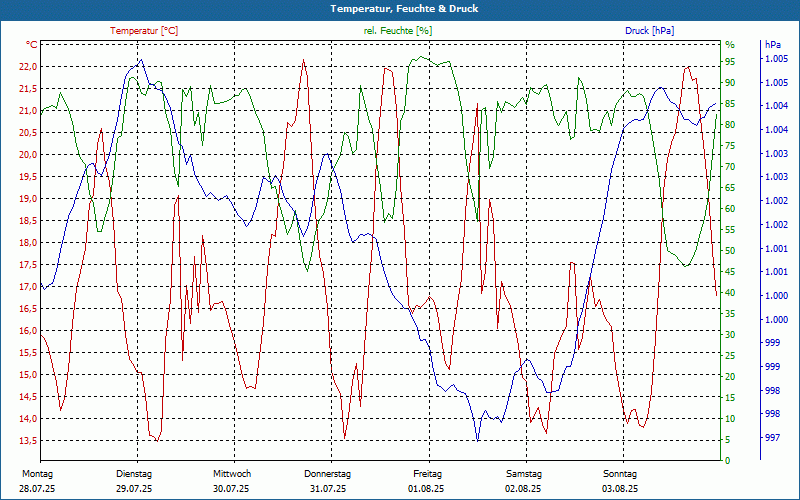Click the °C unit label on left axis
This screenshot has width=800, height=500.
coord(32,45)
